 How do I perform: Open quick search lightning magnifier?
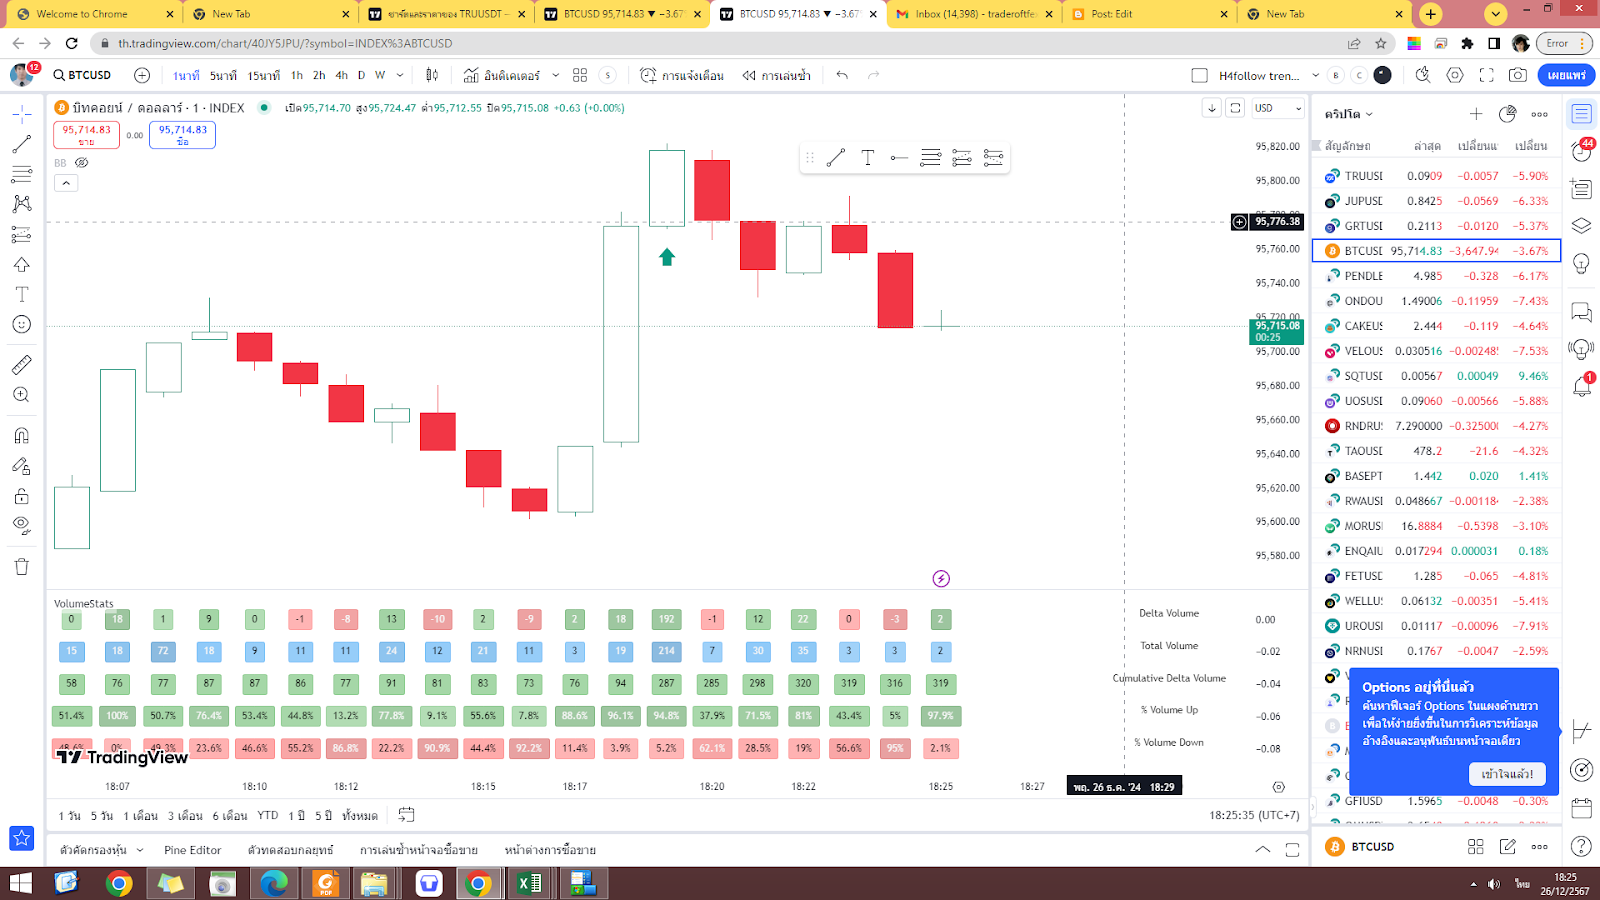tap(1423, 75)
